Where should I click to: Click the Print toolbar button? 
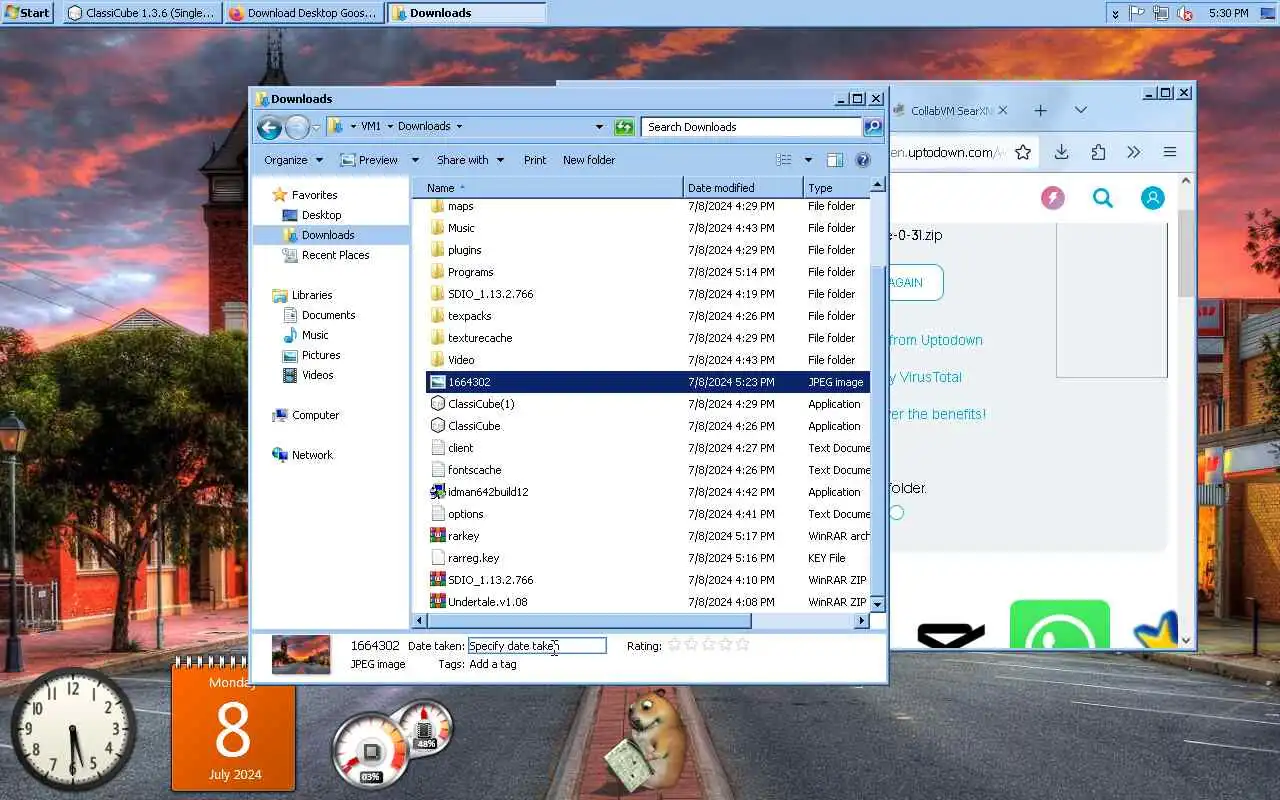(535, 160)
